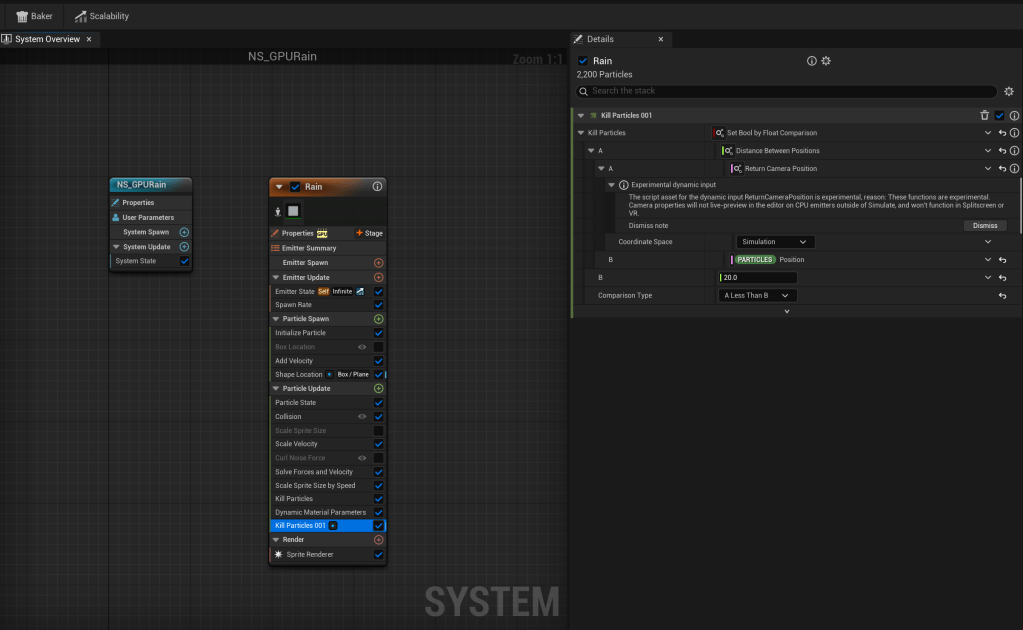Open the Baker tool
The height and width of the screenshot is (630, 1023).
tap(35, 16)
